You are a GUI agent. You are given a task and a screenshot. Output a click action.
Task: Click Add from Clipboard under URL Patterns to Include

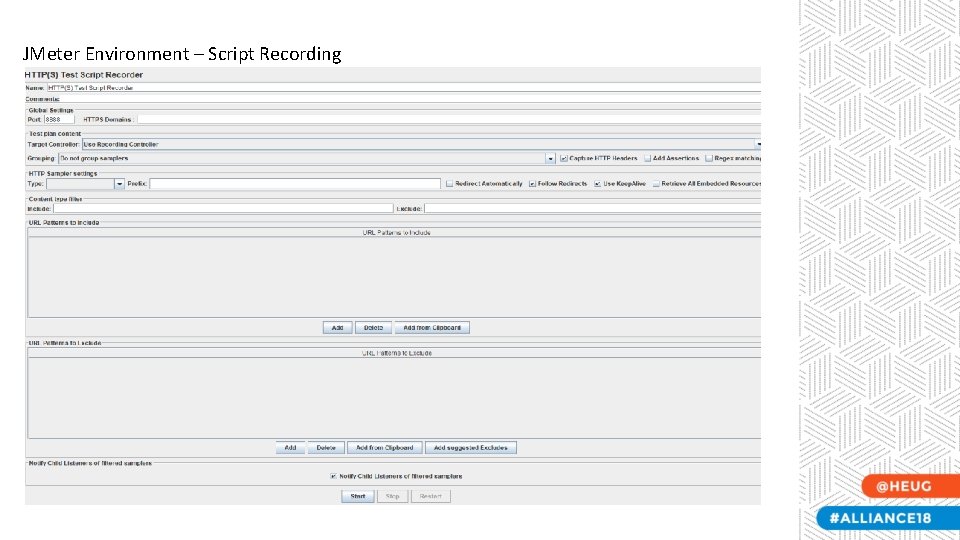click(432, 328)
